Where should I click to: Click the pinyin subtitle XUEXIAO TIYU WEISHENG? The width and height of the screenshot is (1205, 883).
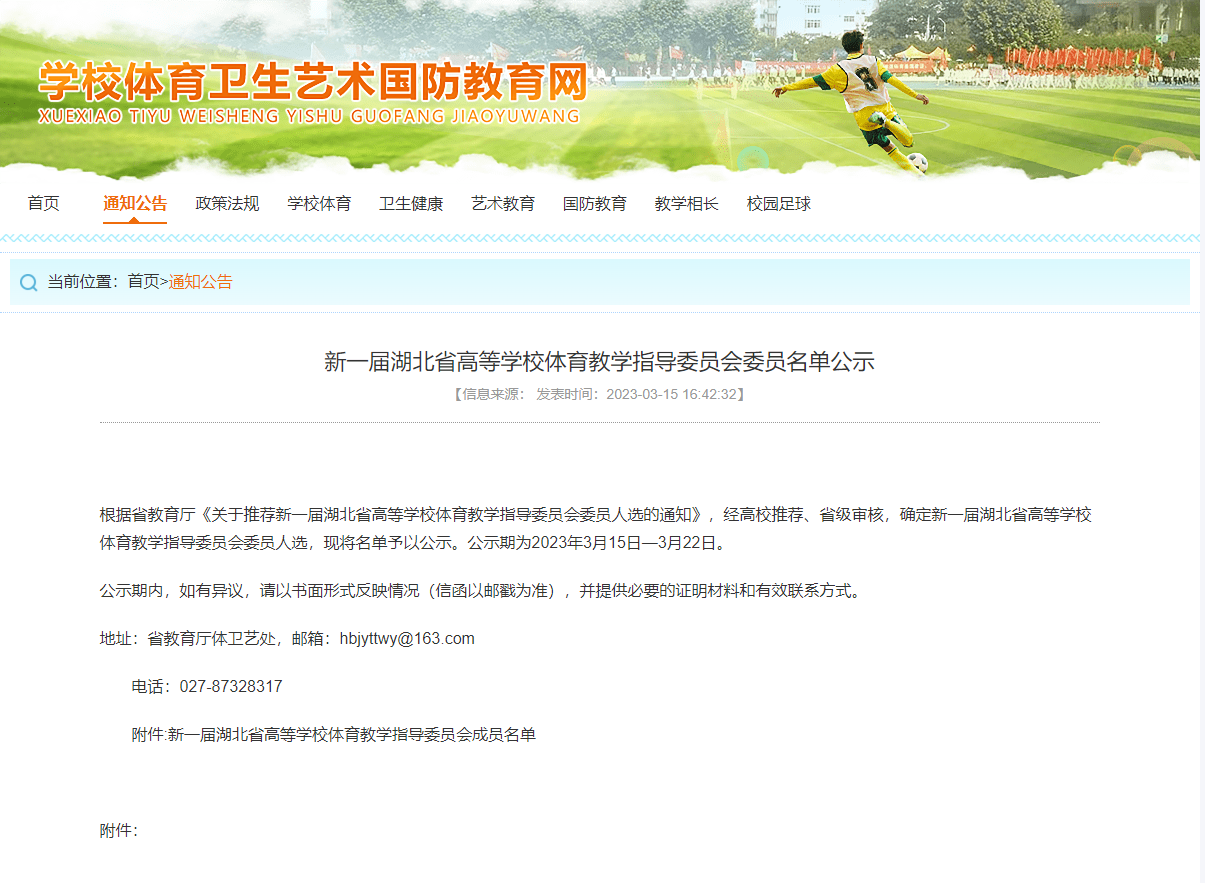309,117
